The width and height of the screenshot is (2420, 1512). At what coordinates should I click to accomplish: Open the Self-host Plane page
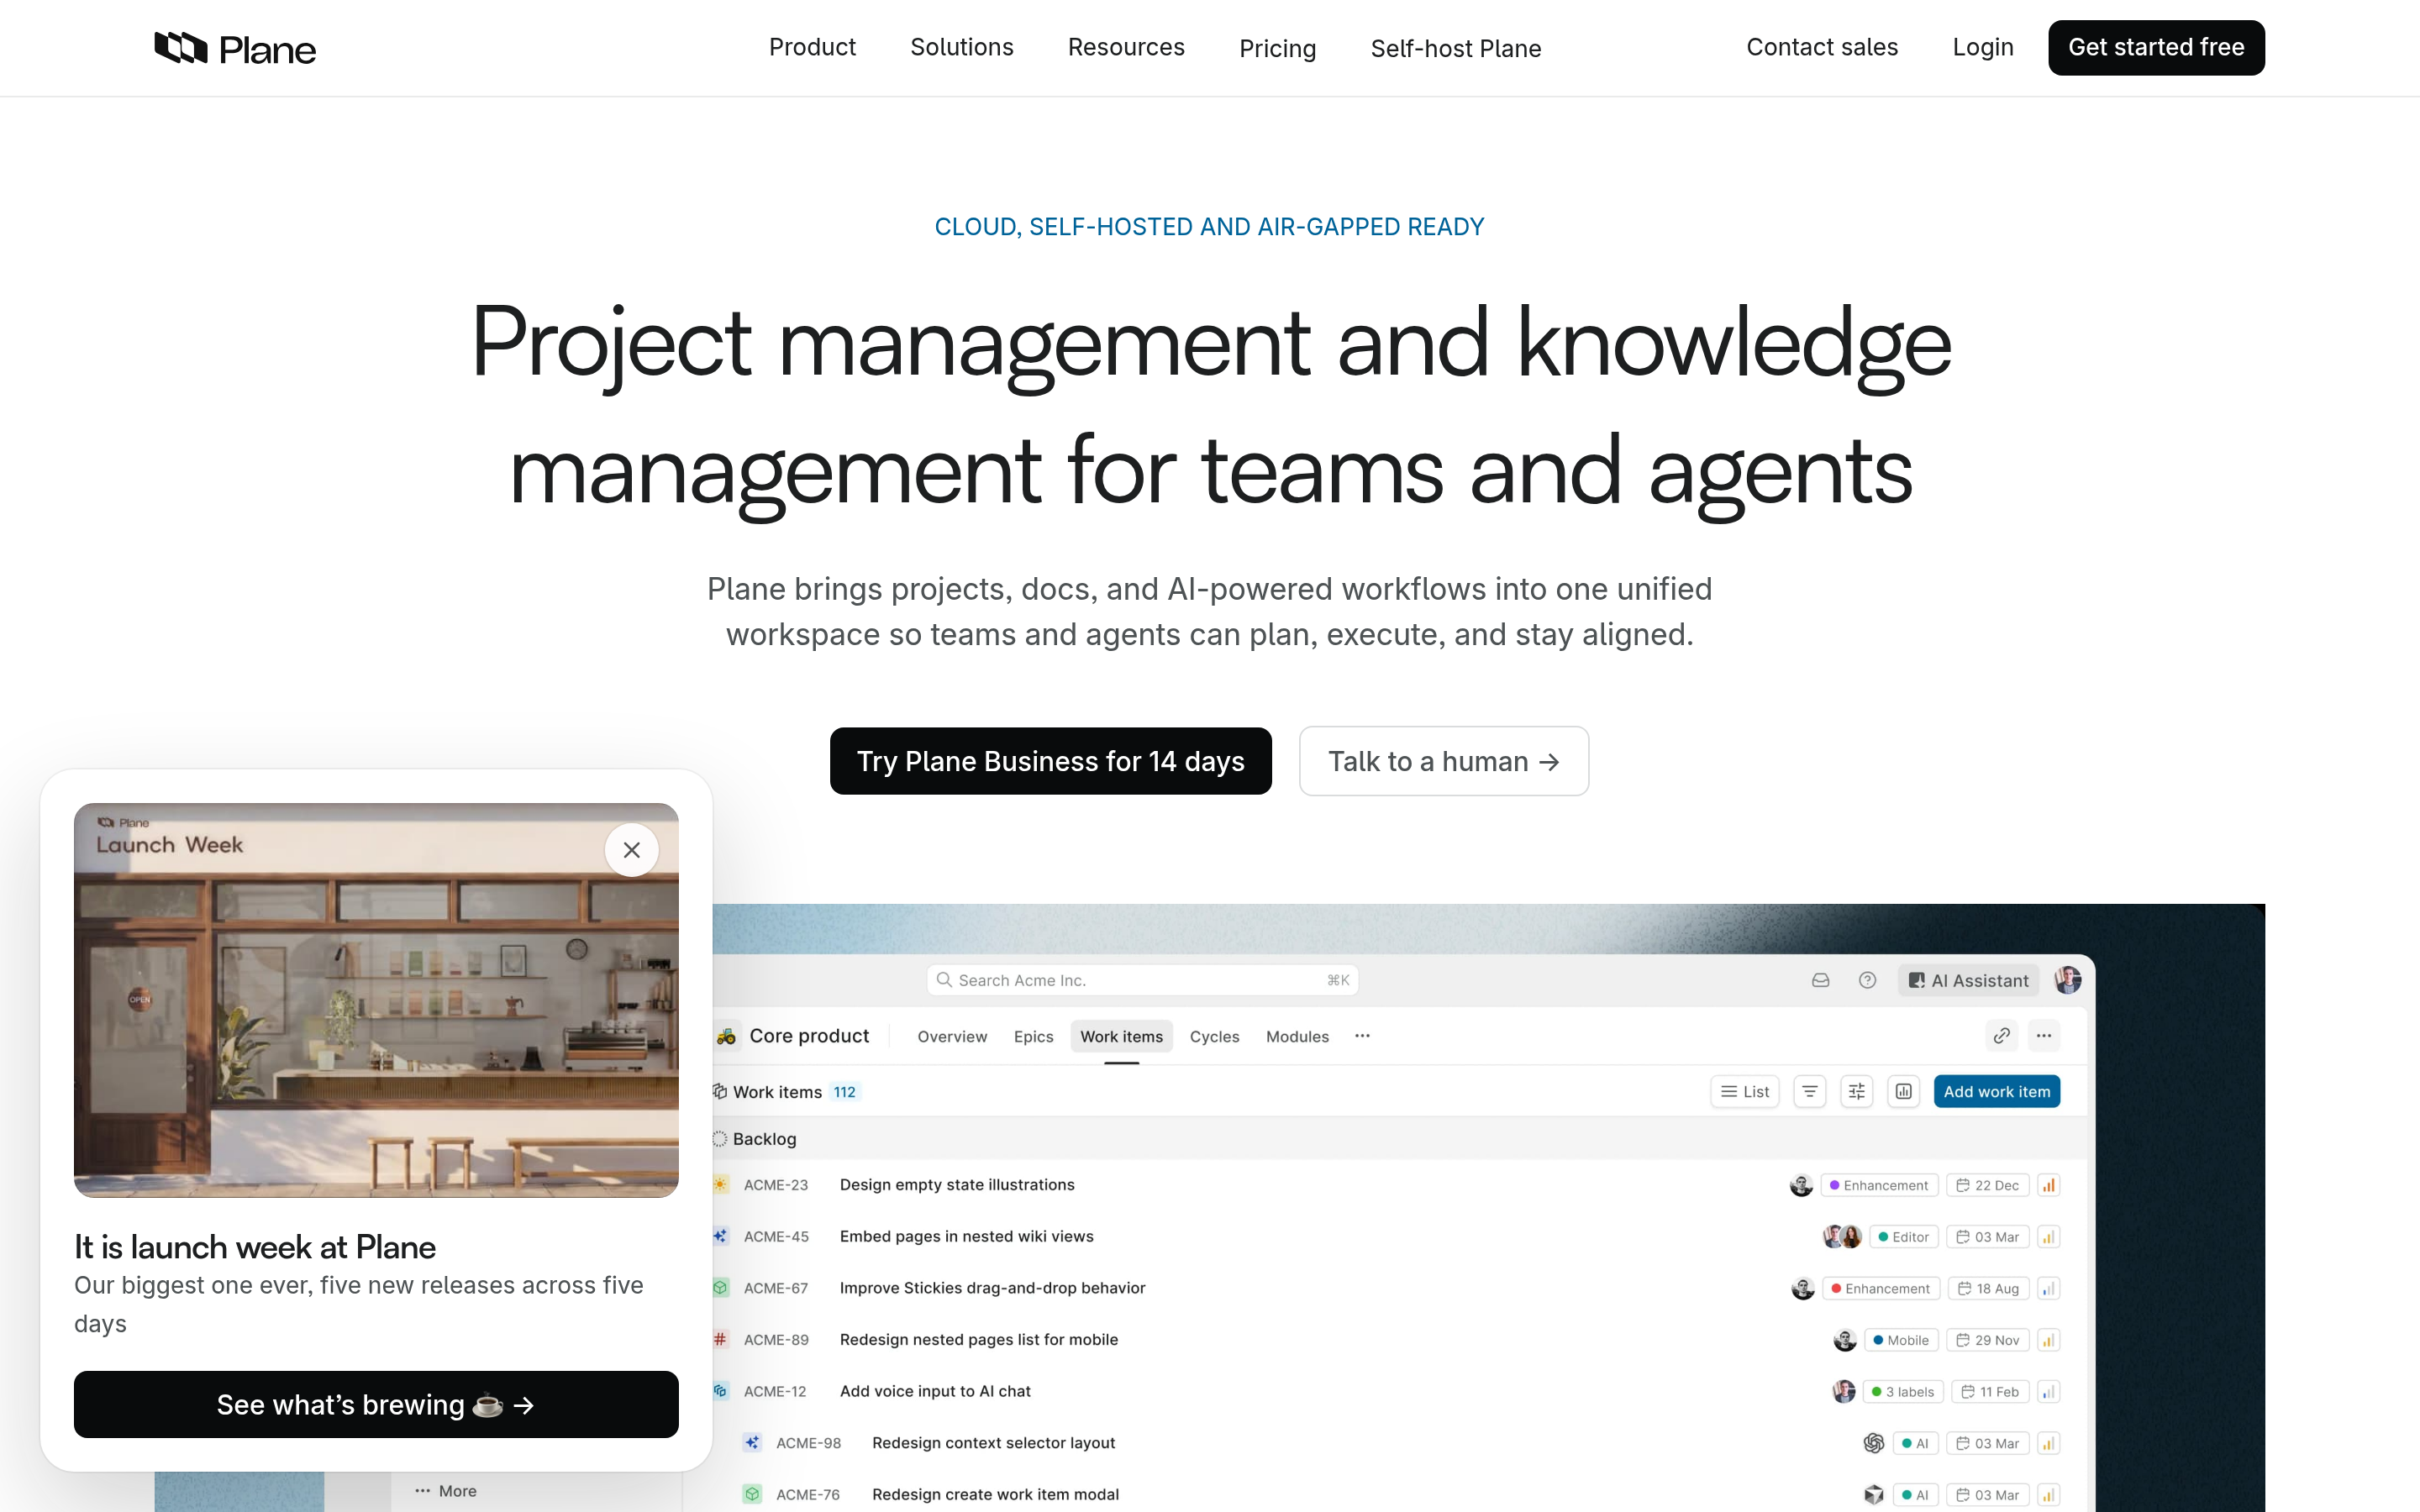[x=1455, y=48]
